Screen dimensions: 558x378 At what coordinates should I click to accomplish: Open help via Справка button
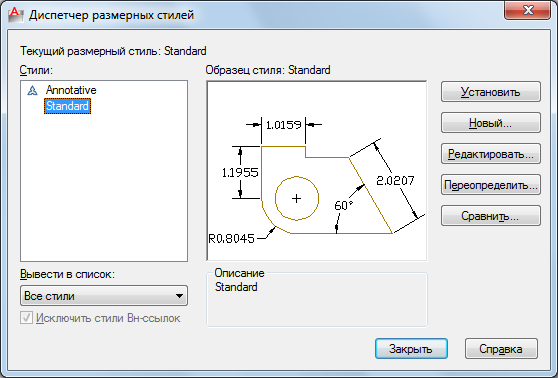tap(501, 349)
